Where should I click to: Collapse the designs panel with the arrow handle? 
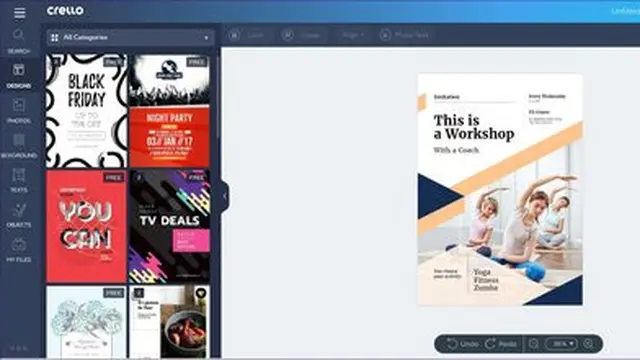(225, 196)
